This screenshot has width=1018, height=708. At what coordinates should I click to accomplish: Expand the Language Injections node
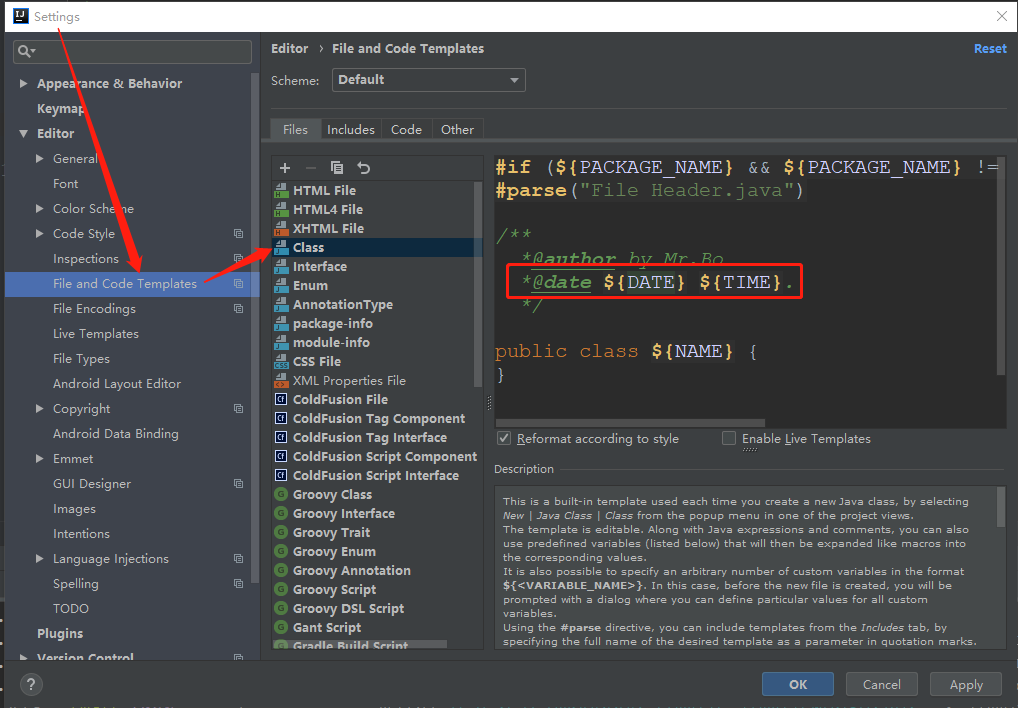40,559
